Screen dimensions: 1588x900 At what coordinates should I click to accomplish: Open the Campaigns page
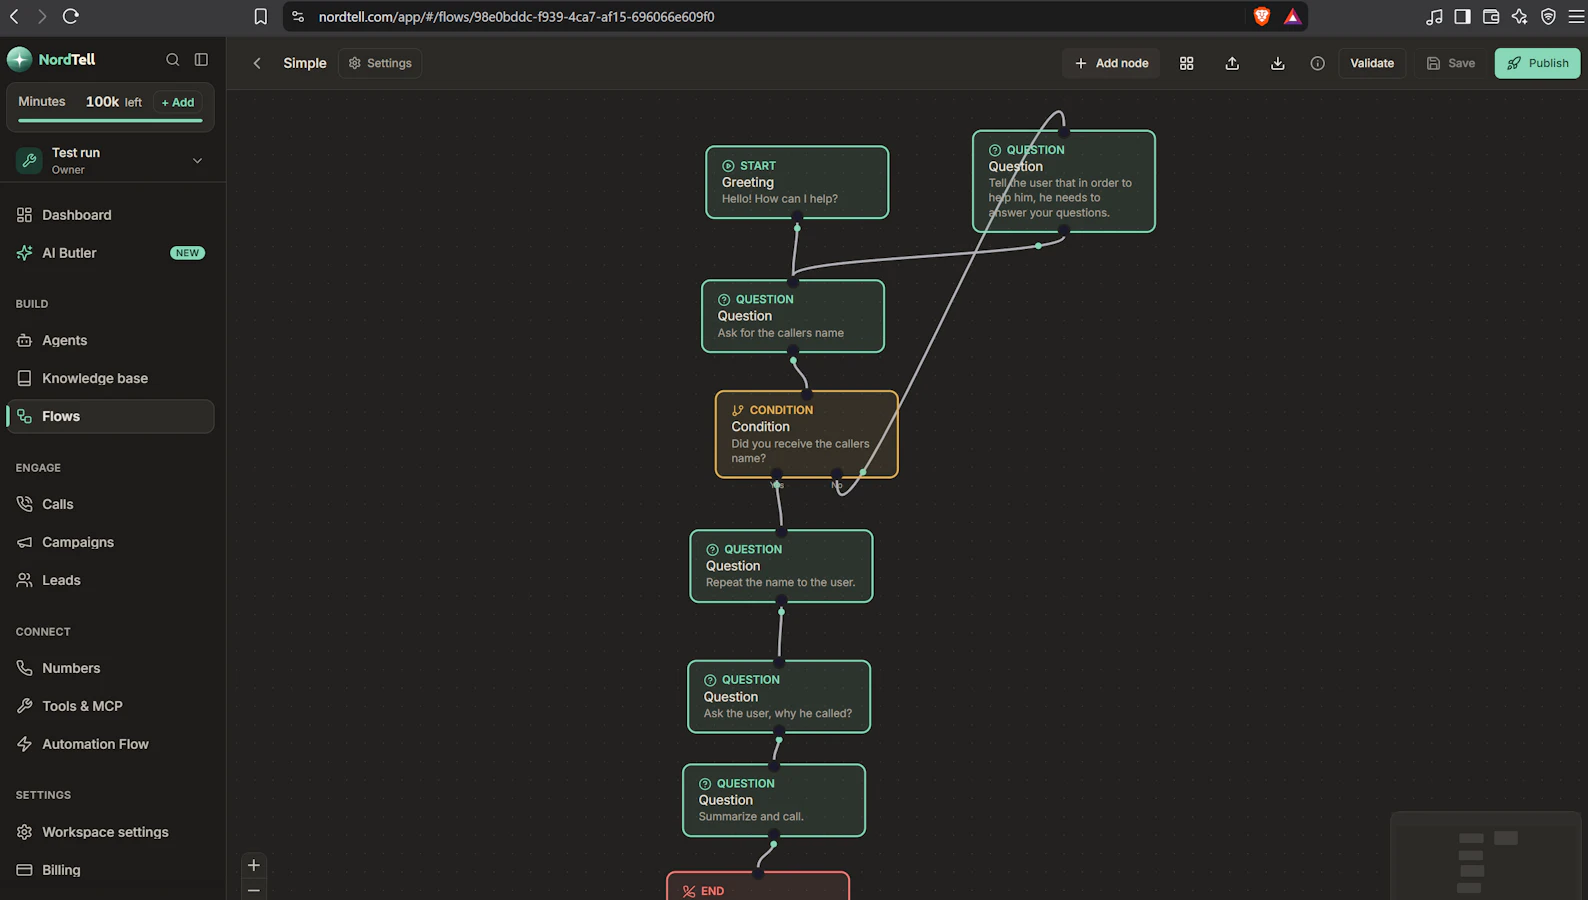pos(110,542)
